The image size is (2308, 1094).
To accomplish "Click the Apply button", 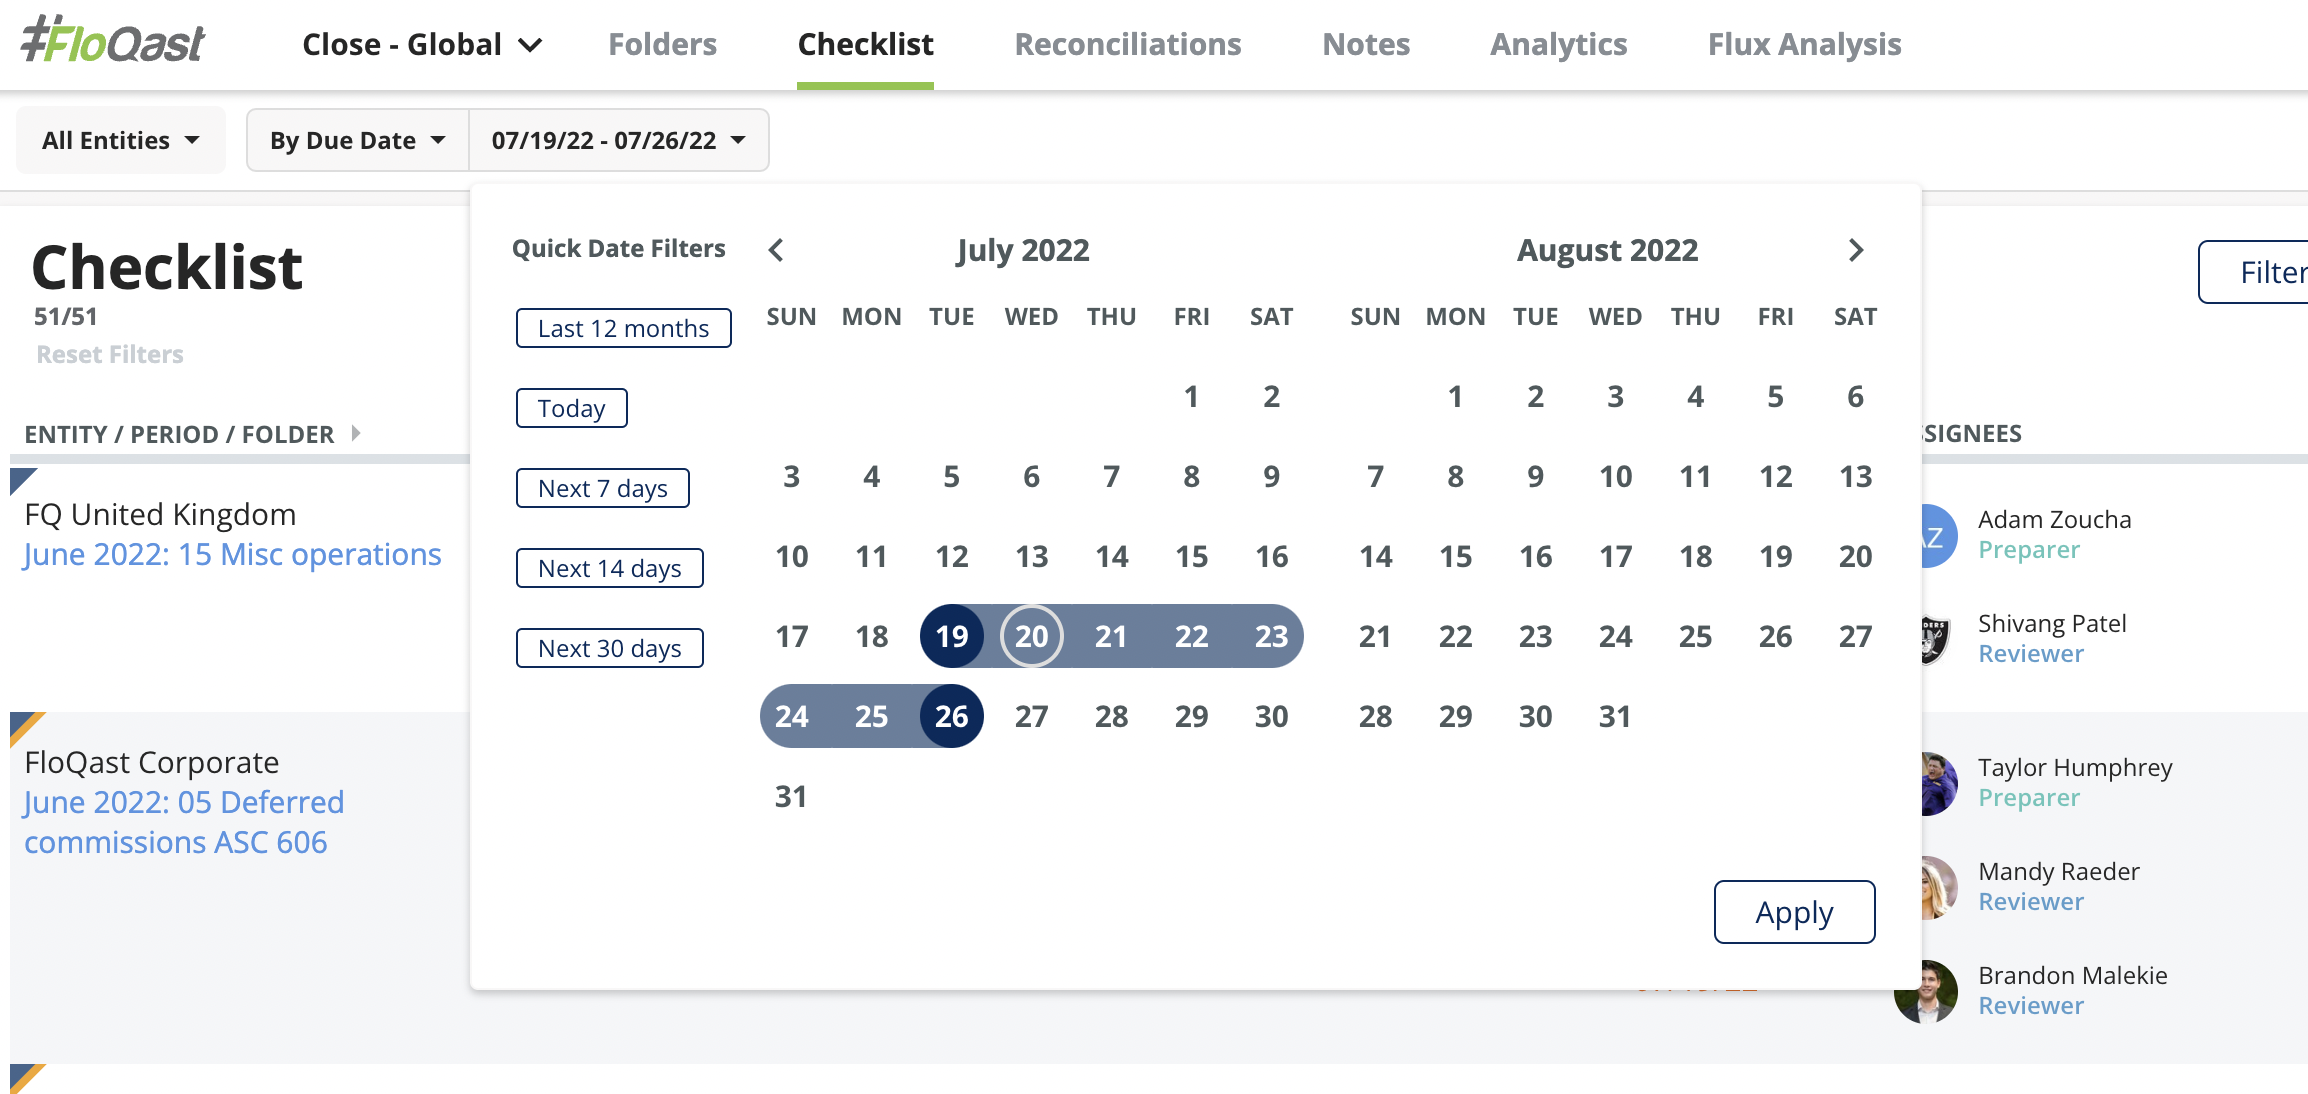I will 1795,912.
